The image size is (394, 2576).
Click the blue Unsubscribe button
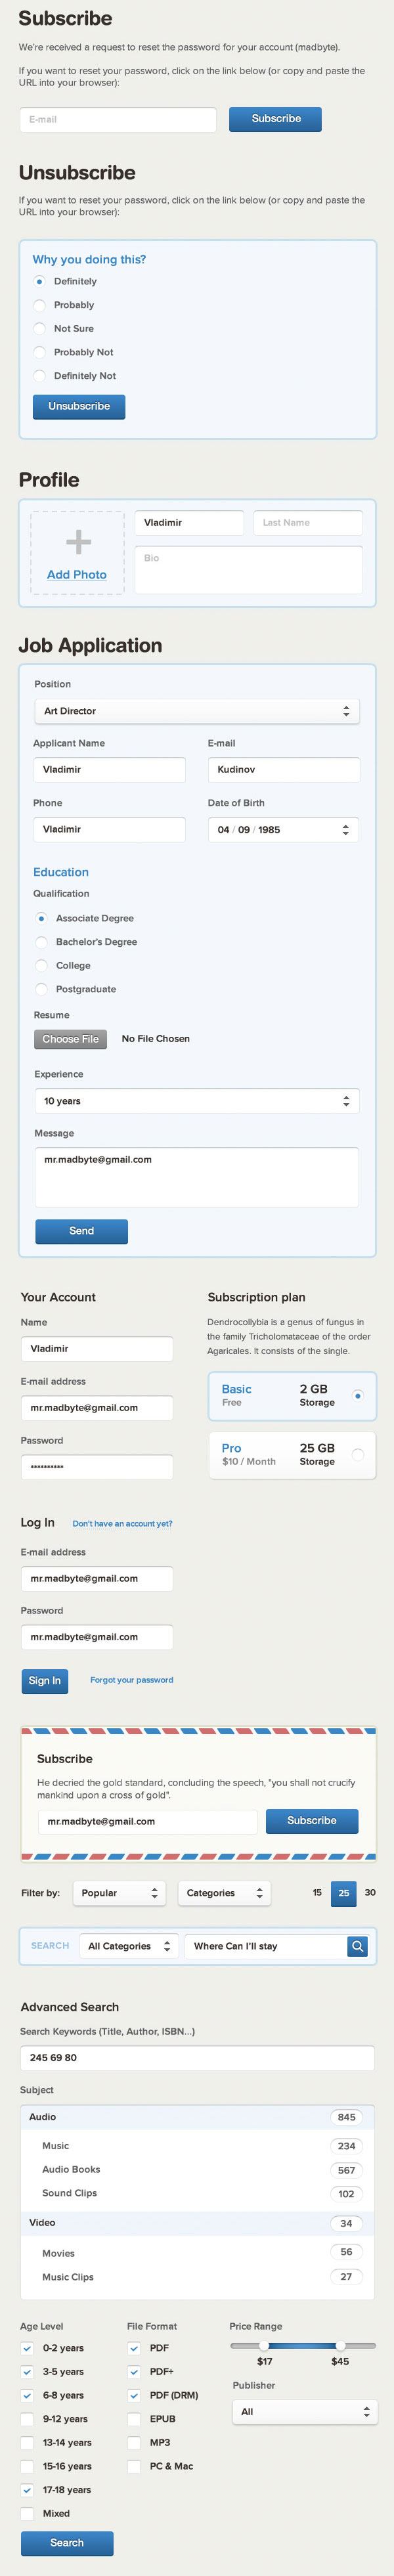click(x=79, y=406)
